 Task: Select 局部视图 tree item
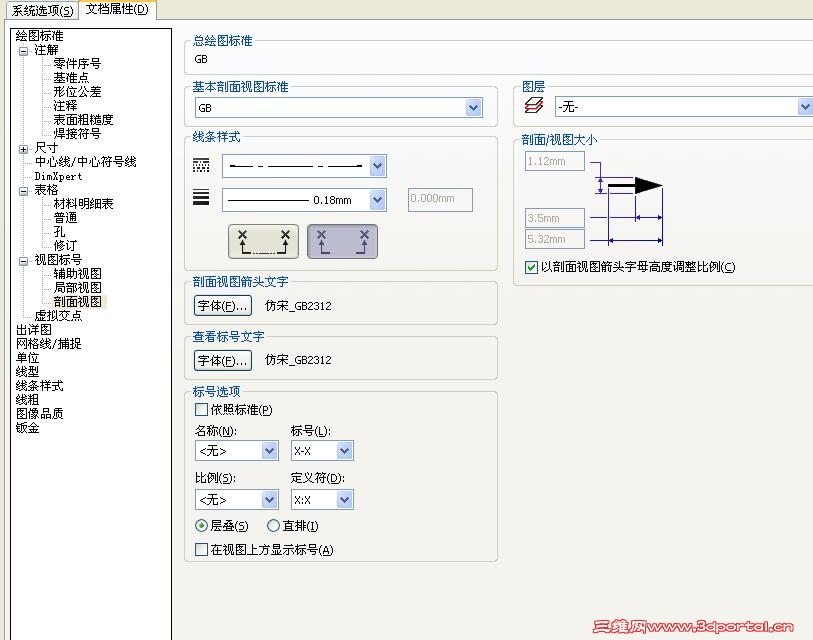pyautogui.click(x=77, y=288)
